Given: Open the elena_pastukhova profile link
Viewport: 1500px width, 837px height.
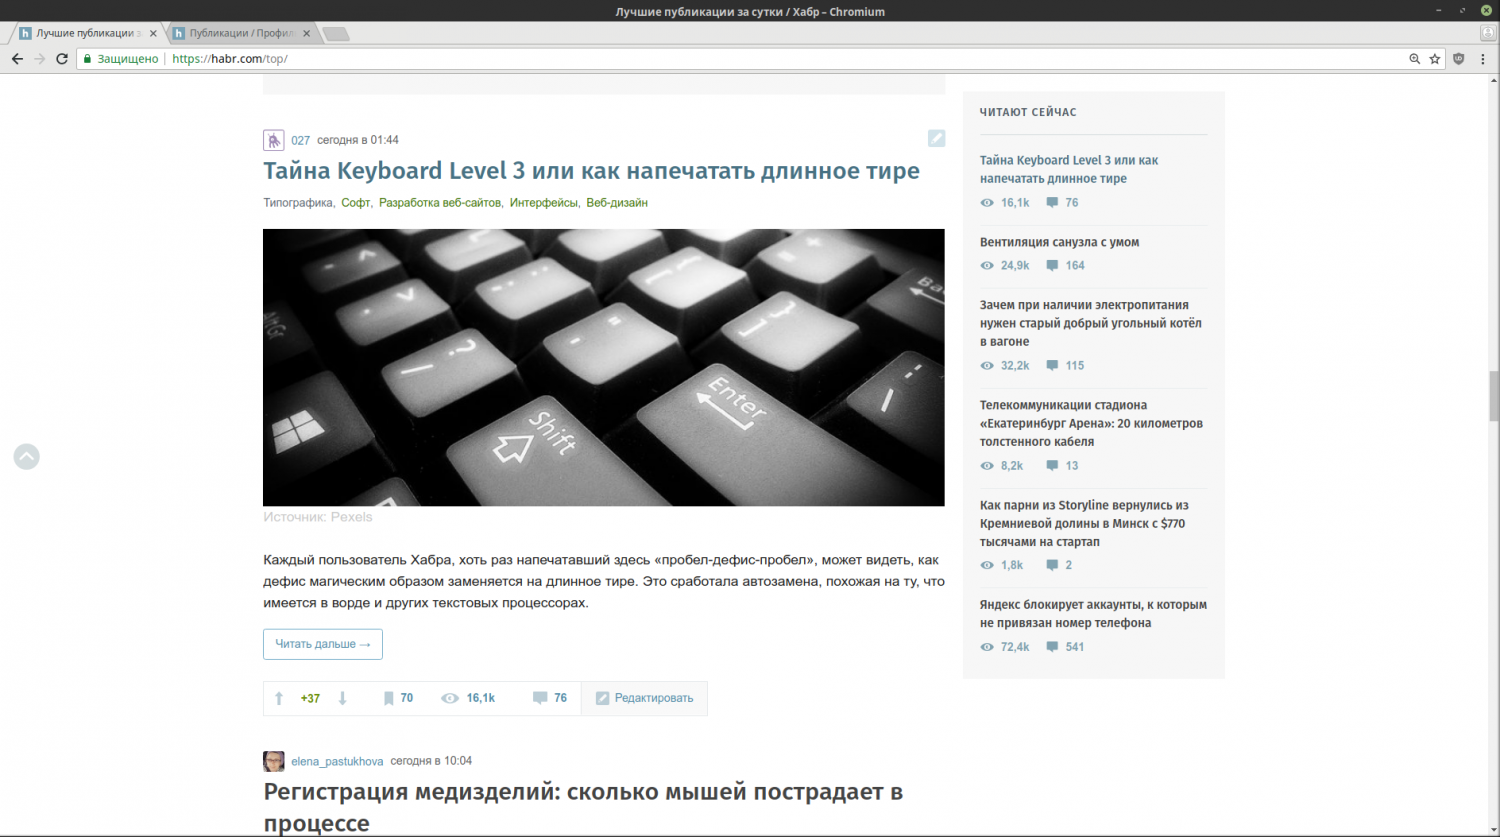Looking at the screenshot, I should tap(337, 762).
